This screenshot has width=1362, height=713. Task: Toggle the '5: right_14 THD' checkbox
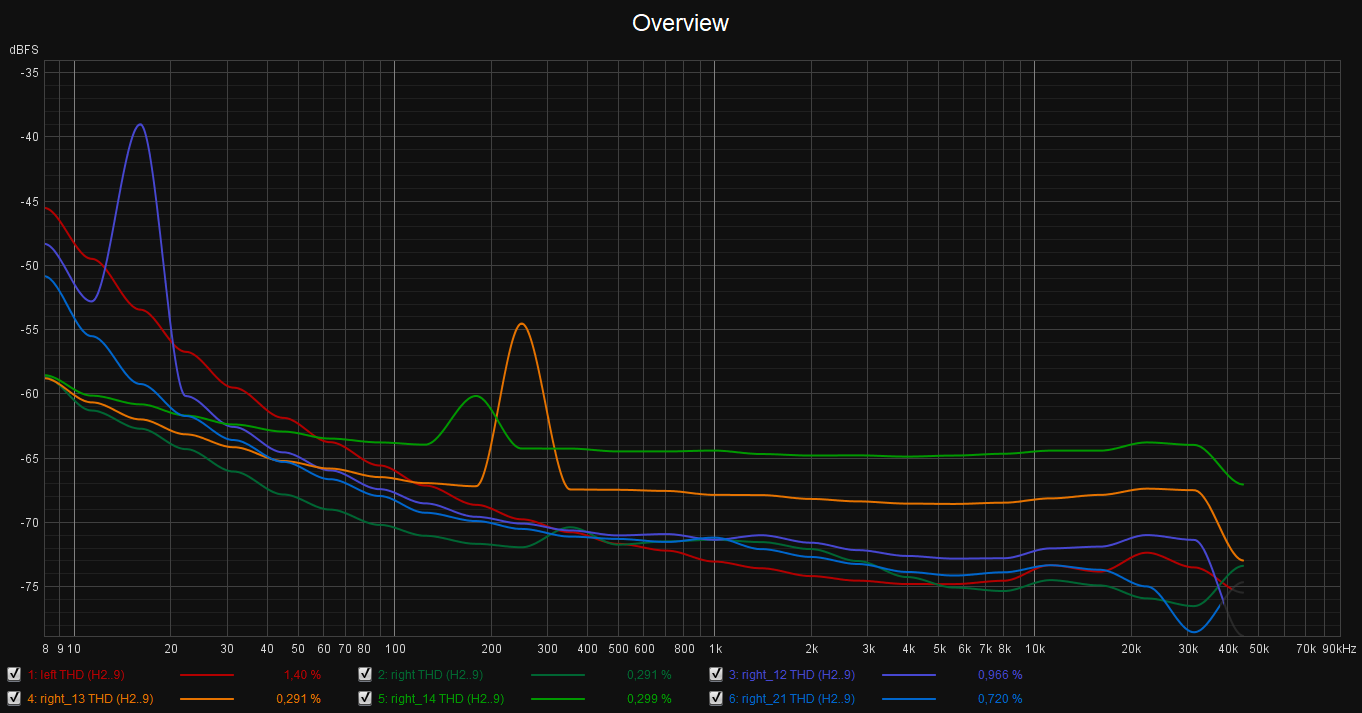point(365,698)
